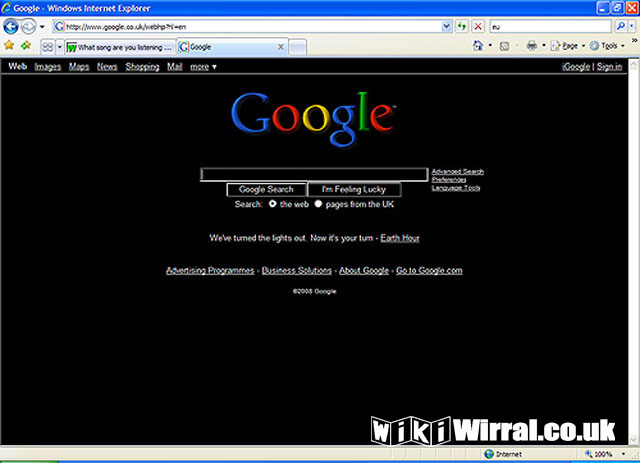Select 'pages from the UK' radio button

318,204
